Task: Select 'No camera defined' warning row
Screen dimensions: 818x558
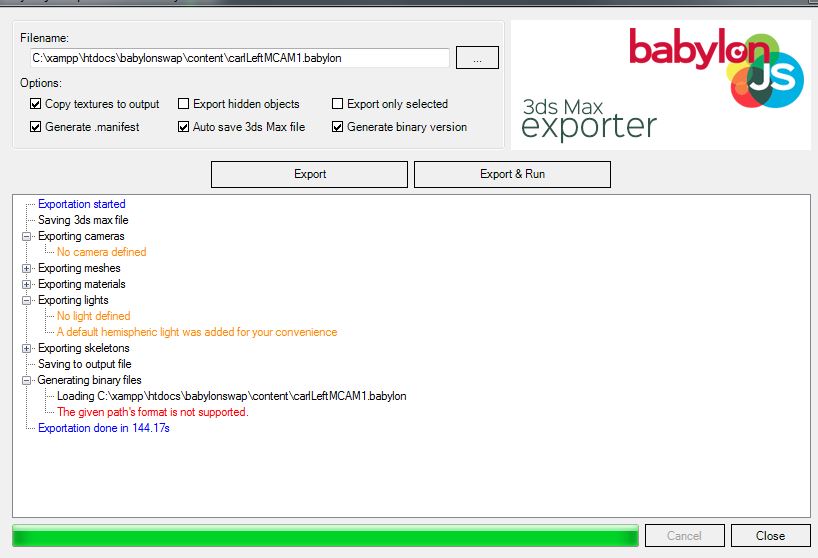Action: 101,252
